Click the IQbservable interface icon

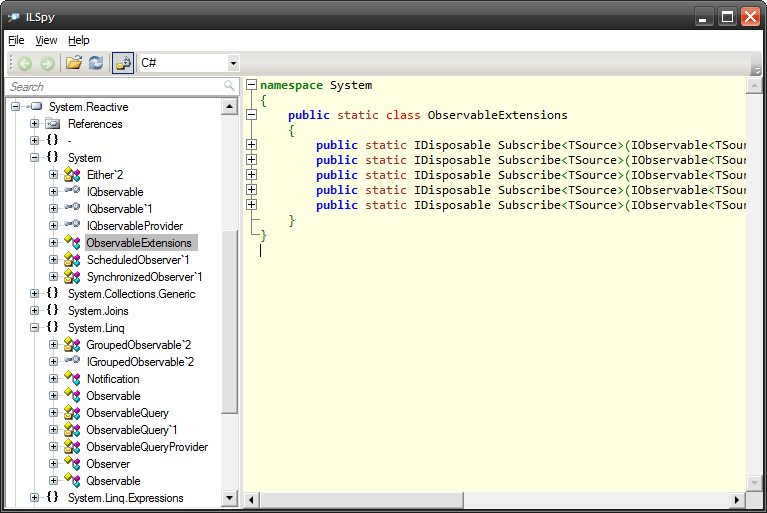pyautogui.click(x=72, y=190)
